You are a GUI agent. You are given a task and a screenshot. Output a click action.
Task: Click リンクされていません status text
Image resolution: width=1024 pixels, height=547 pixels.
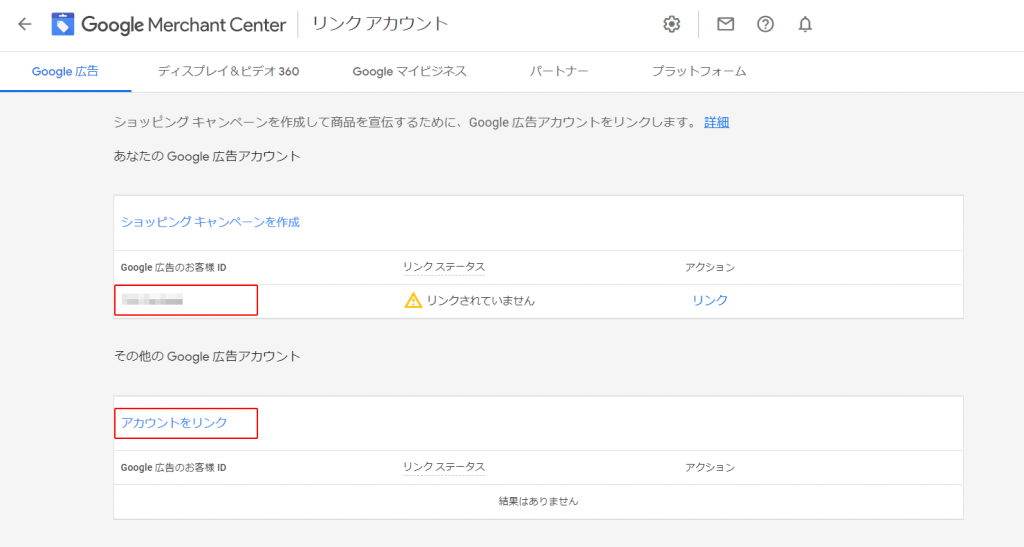(x=481, y=301)
